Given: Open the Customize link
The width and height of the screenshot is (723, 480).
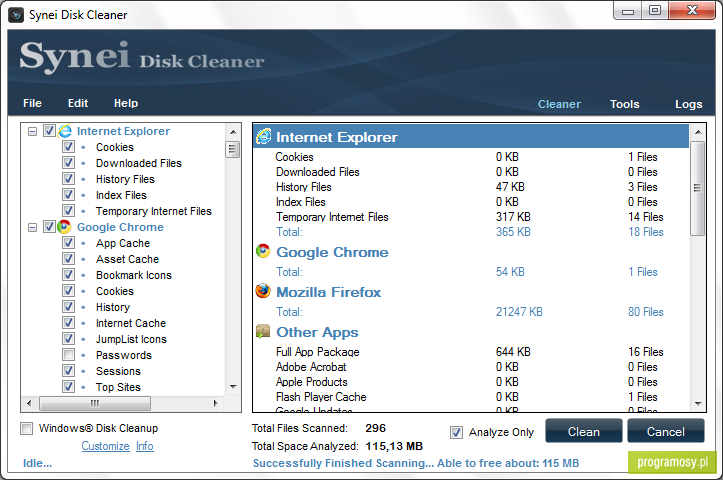Looking at the screenshot, I should click(x=106, y=446).
